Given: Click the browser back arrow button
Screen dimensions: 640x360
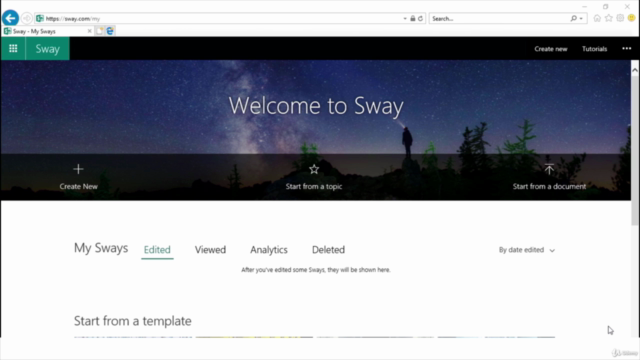Looking at the screenshot, I should pos(10,18).
